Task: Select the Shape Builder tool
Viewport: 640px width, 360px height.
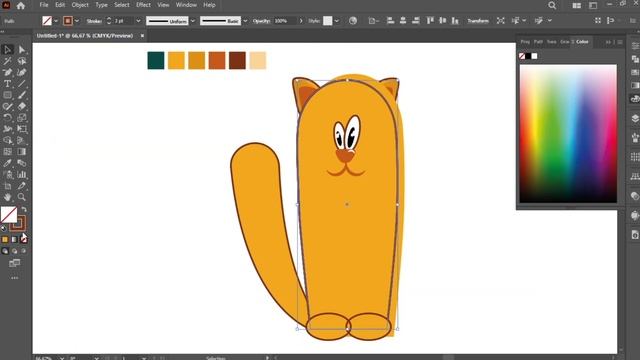Action: tap(7, 140)
